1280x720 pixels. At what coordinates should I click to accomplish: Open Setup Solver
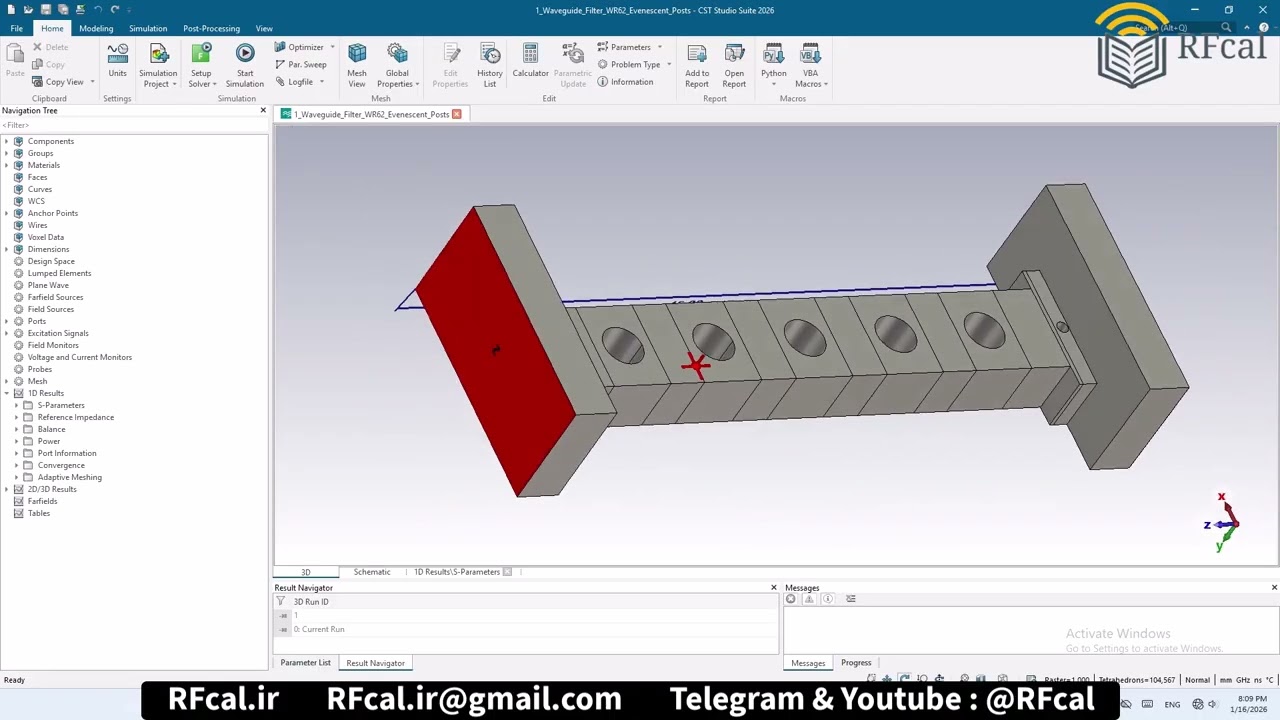(x=201, y=65)
